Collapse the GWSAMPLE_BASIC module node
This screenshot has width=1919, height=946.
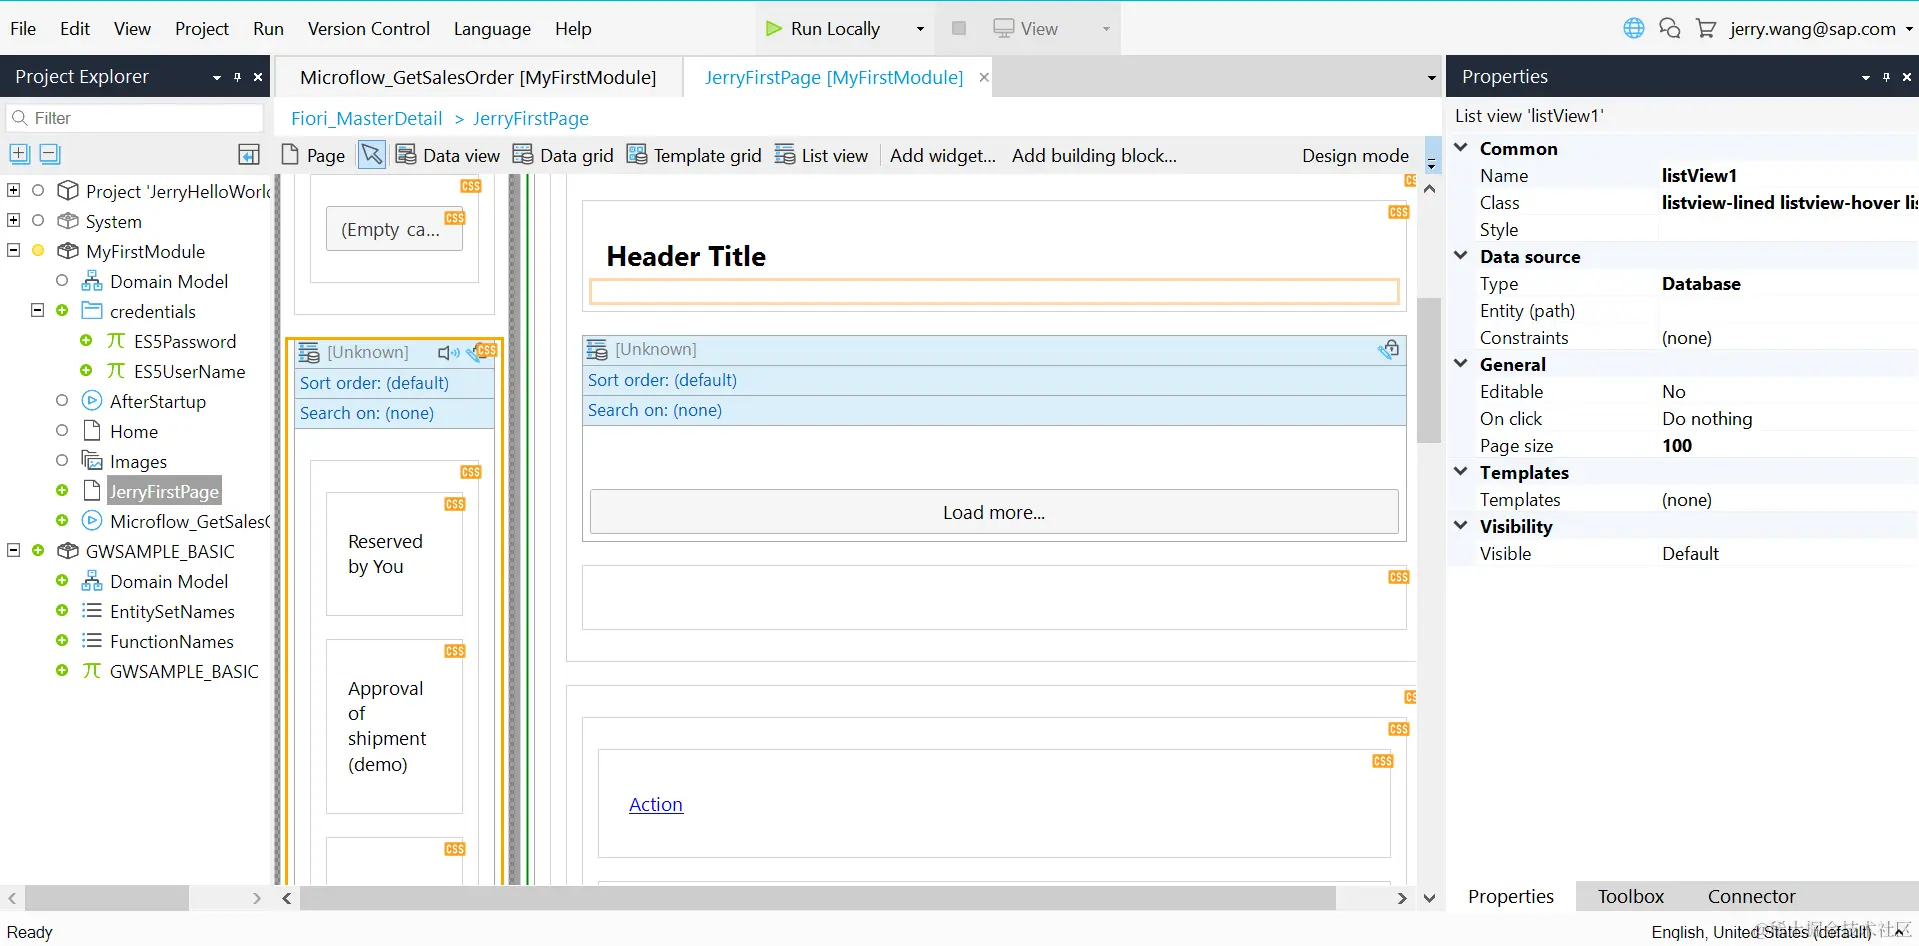(x=14, y=550)
